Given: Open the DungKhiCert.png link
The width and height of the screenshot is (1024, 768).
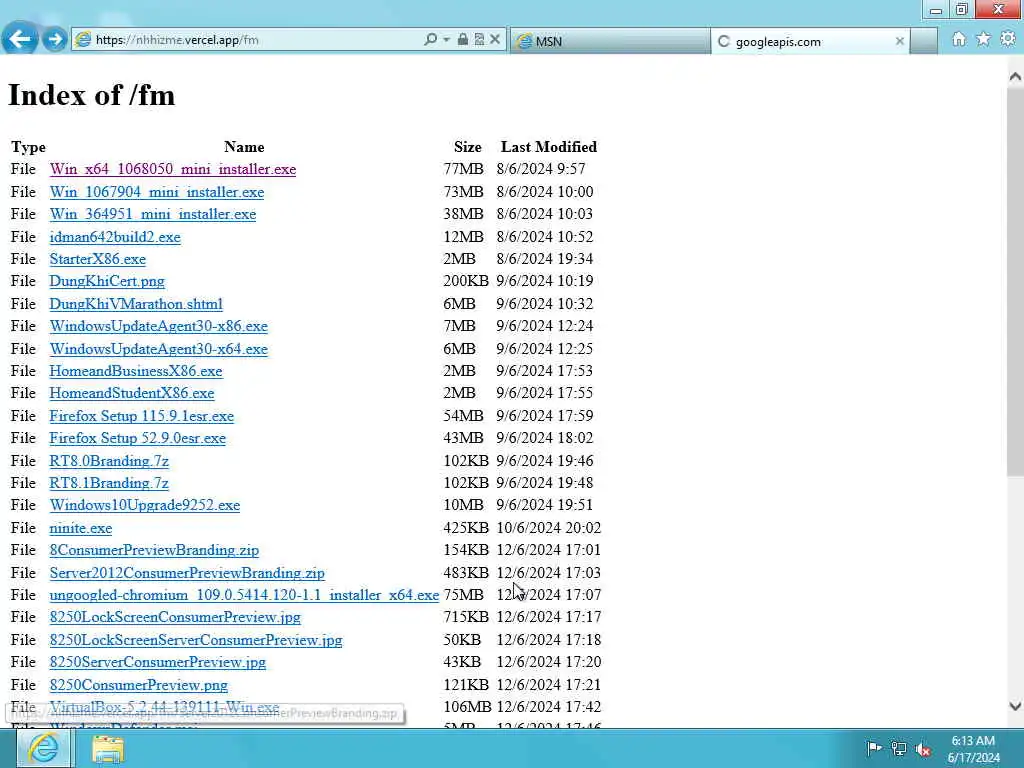Looking at the screenshot, I should pos(107,281).
